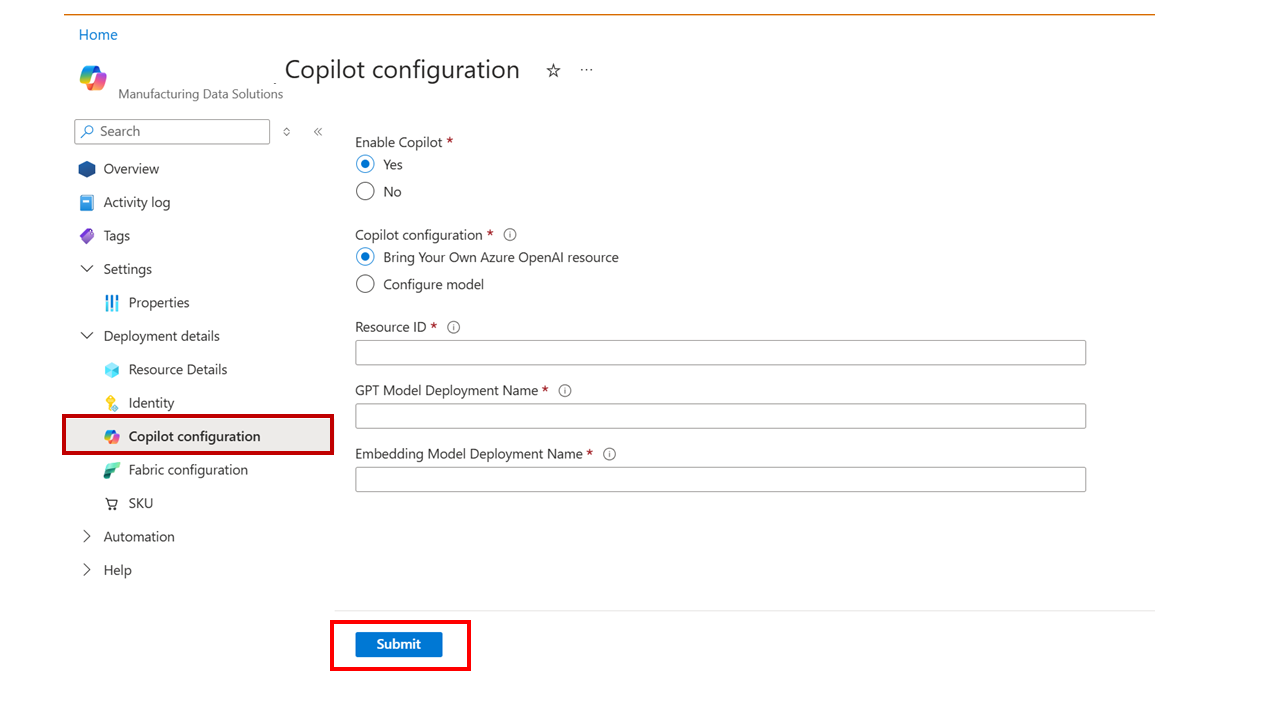The image size is (1280, 720).
Task: Click the Copilot configuration page heading
Action: 402,70
